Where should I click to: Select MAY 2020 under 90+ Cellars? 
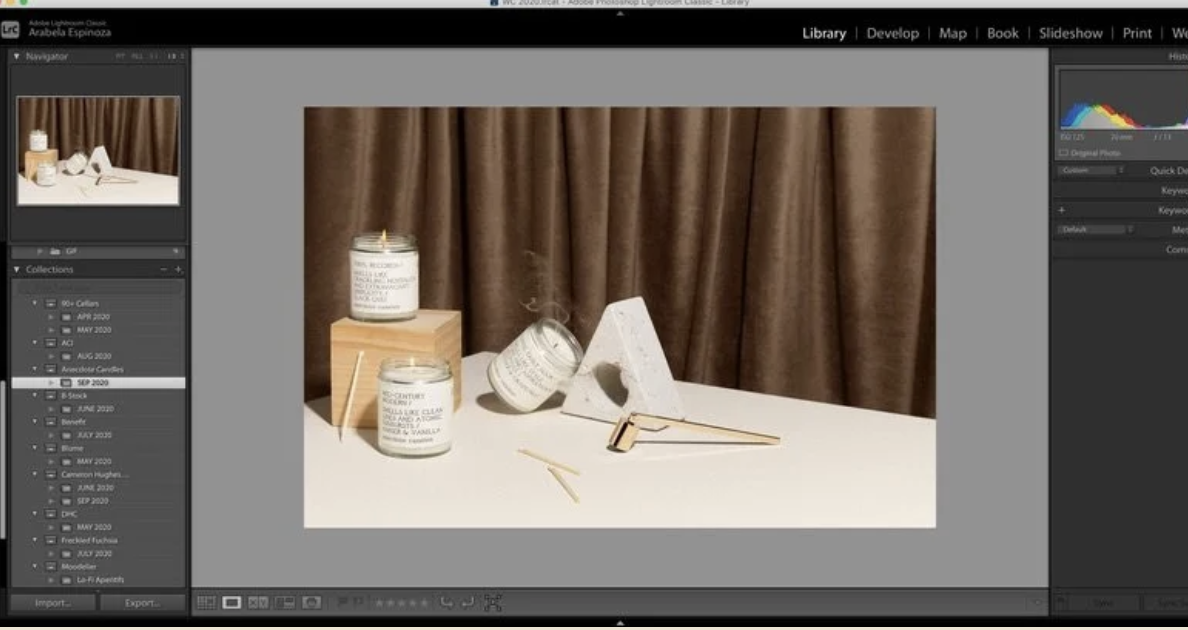tap(94, 330)
